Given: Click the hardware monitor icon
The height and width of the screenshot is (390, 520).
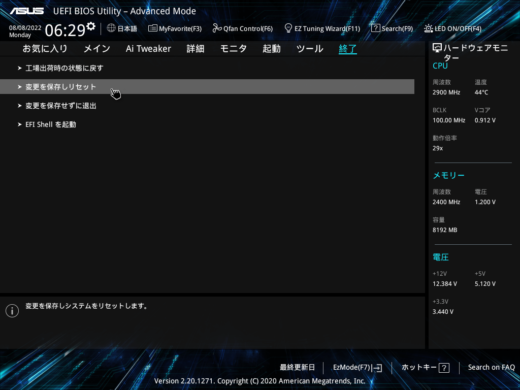Looking at the screenshot, I should pos(437,48).
